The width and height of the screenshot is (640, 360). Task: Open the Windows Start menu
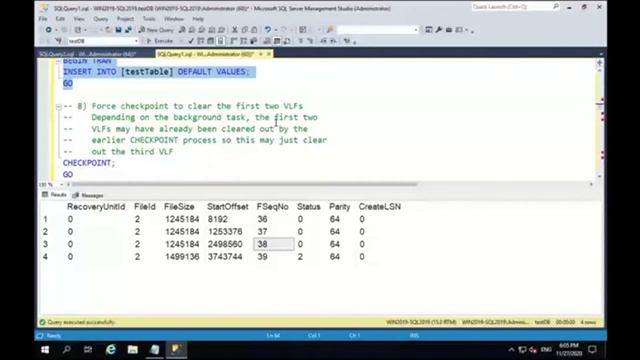pos(45,349)
